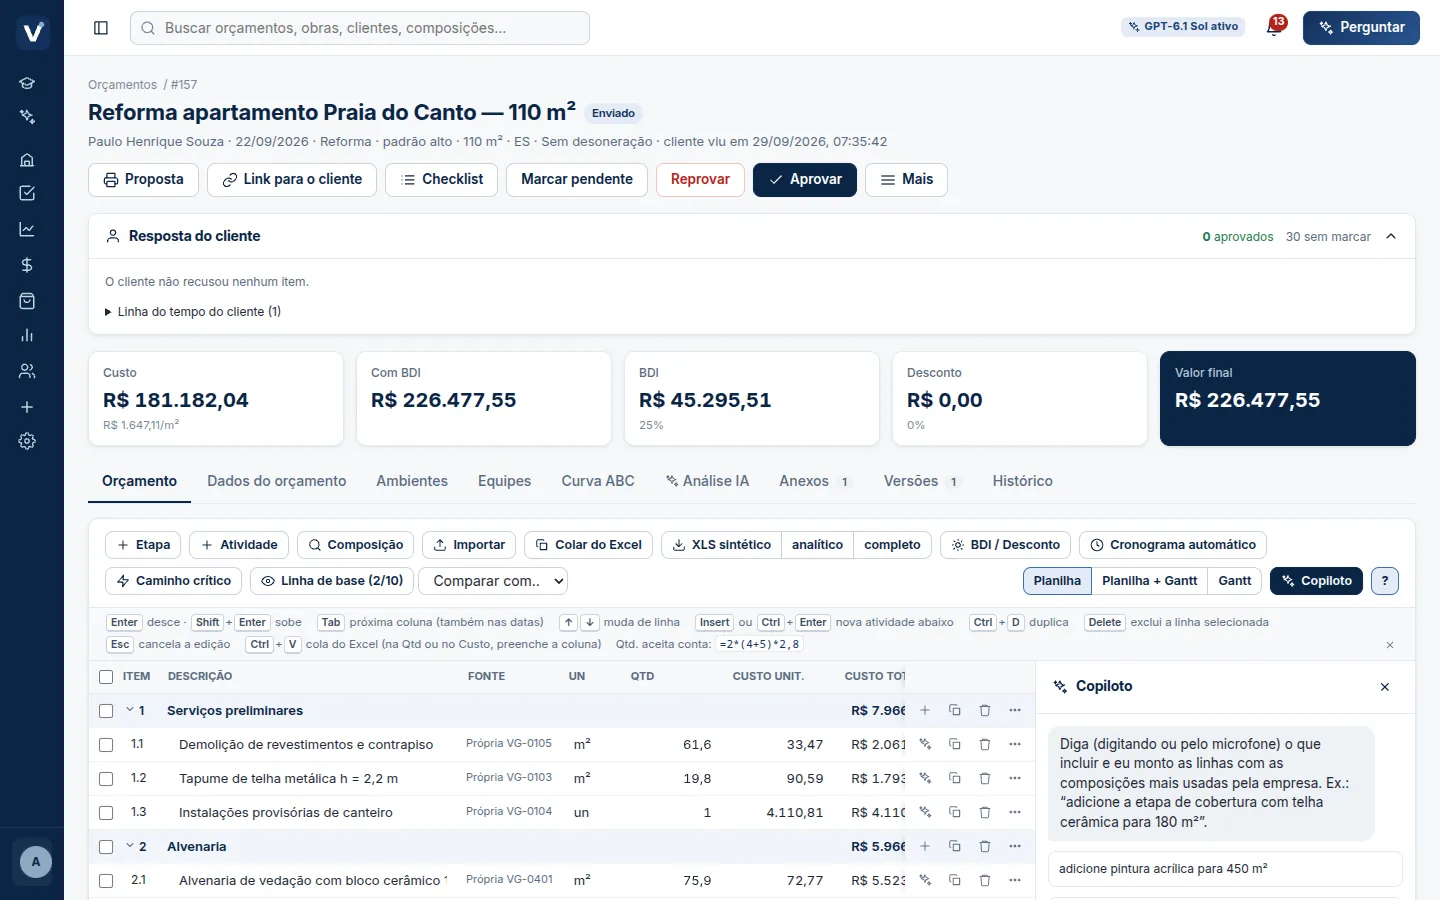Tick the checkbox for Serviços preliminares
Image resolution: width=1440 pixels, height=900 pixels.
[106, 711]
